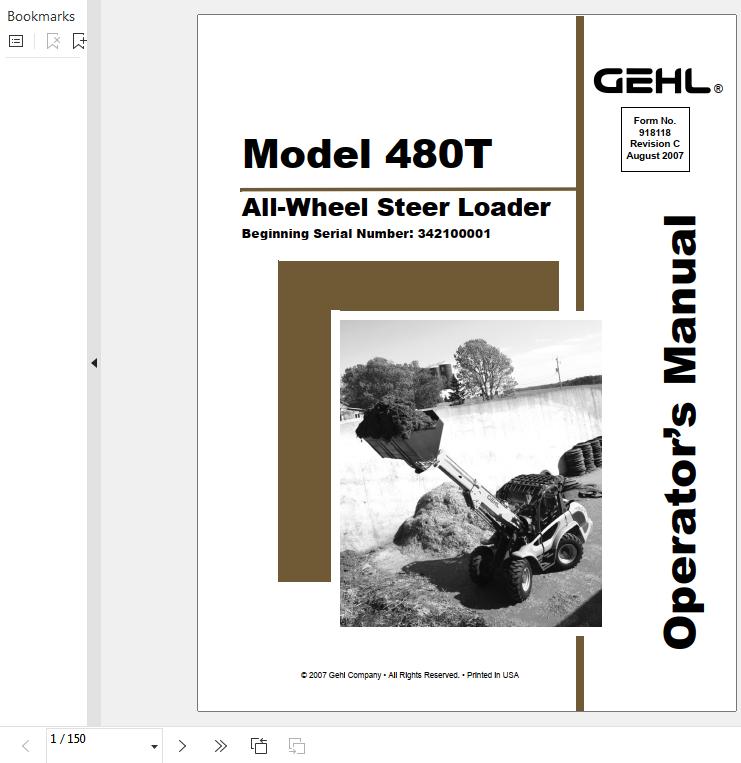Click the GEHL logo
This screenshot has height=763, width=741.
[658, 81]
